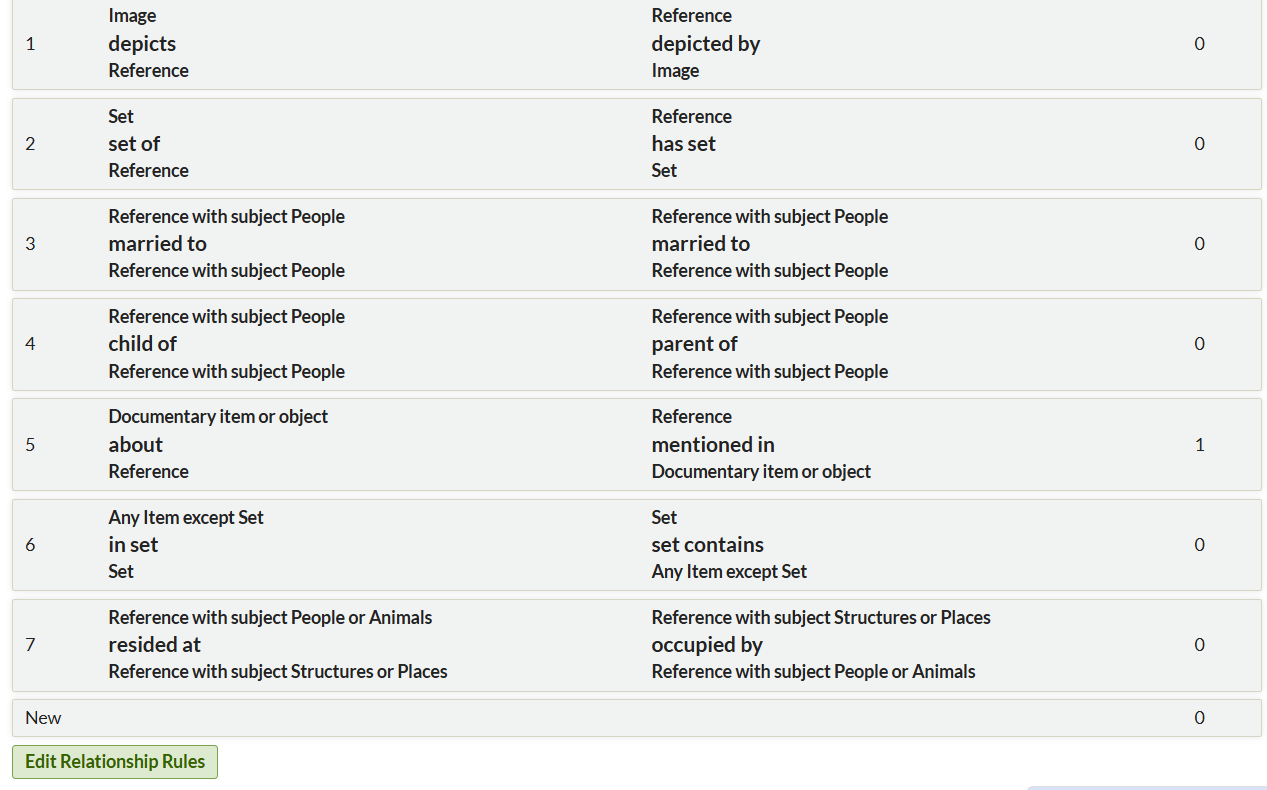
Task: Click the "mentioned in" inverse label
Action: coord(713,445)
